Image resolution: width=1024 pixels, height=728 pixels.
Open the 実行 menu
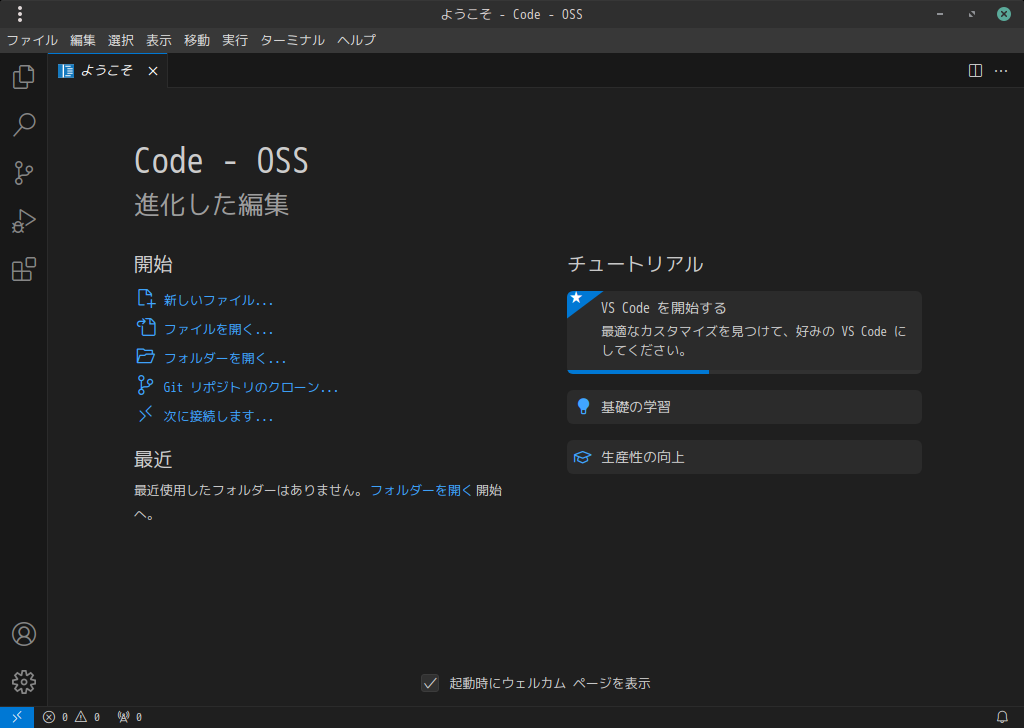point(234,40)
